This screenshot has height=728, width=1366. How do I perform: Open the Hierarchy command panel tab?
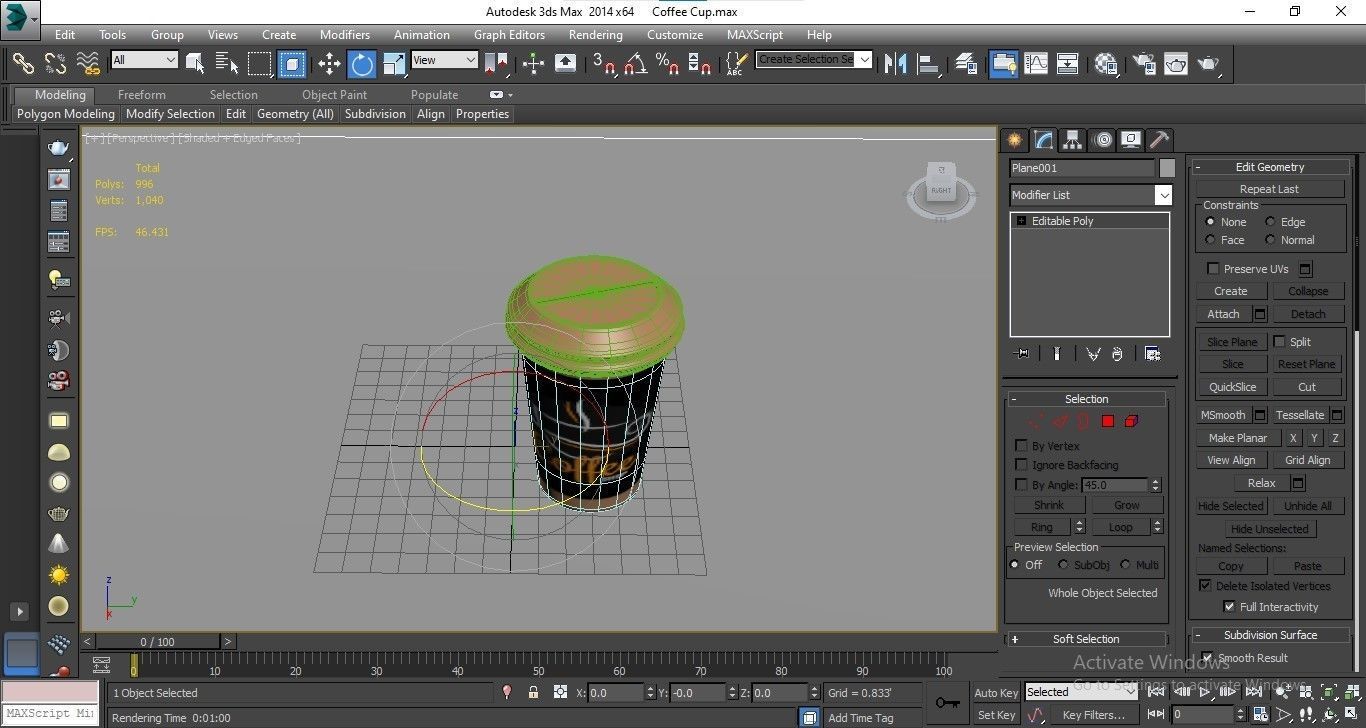coord(1072,140)
